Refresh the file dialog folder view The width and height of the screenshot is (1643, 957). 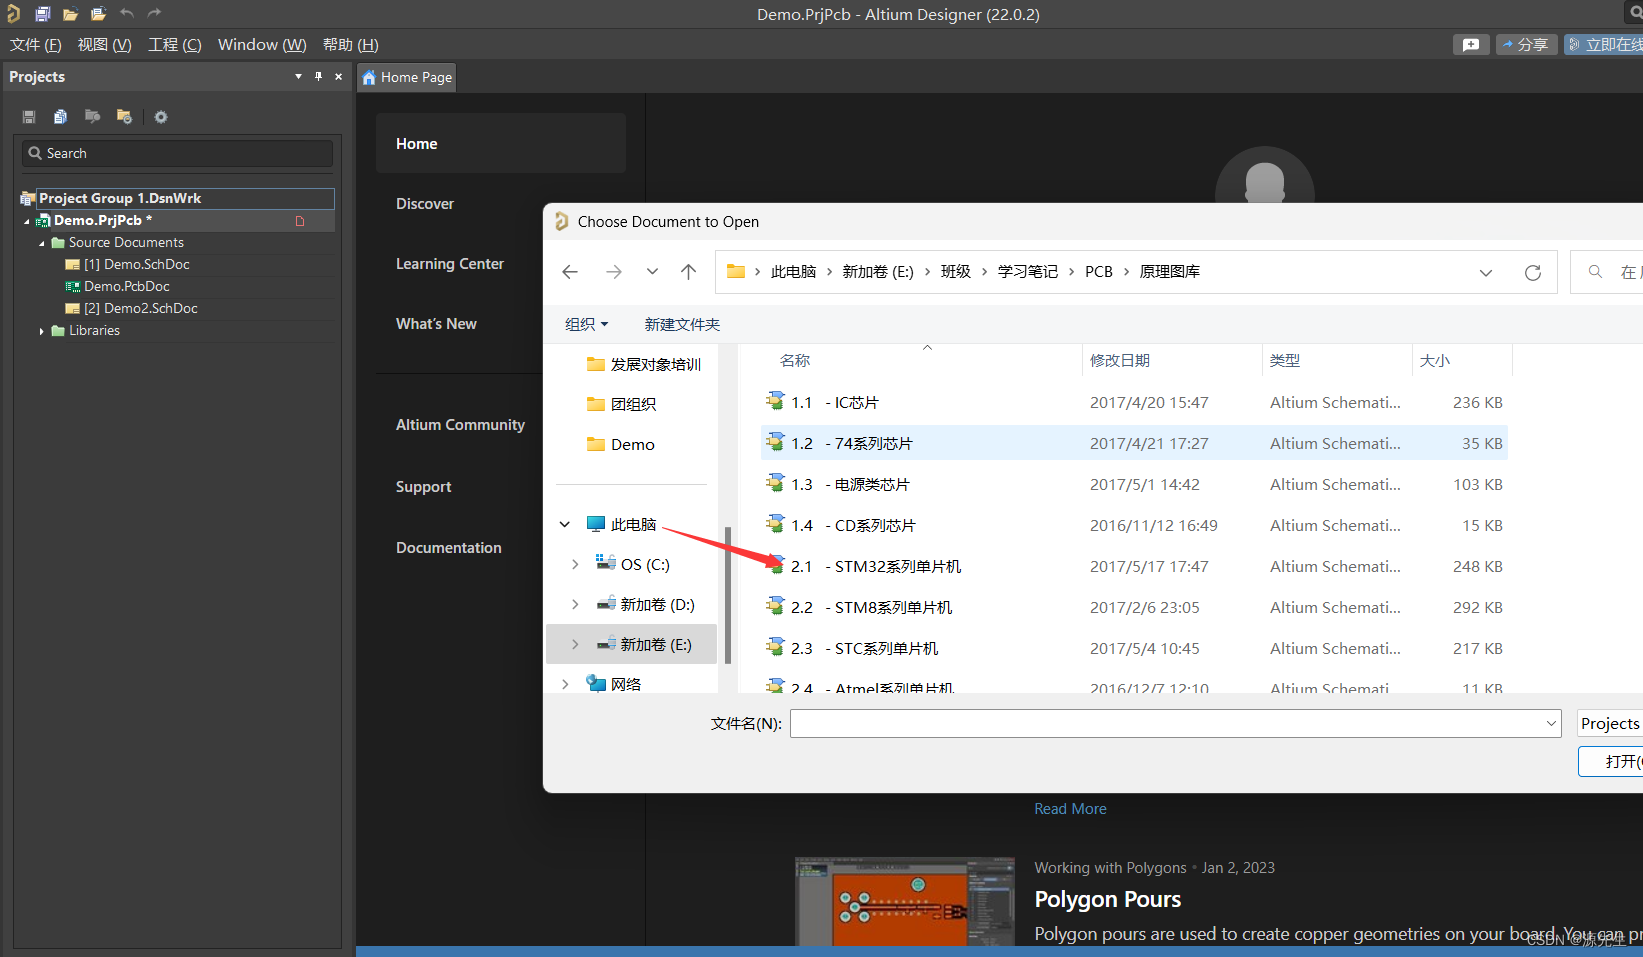[1533, 273]
